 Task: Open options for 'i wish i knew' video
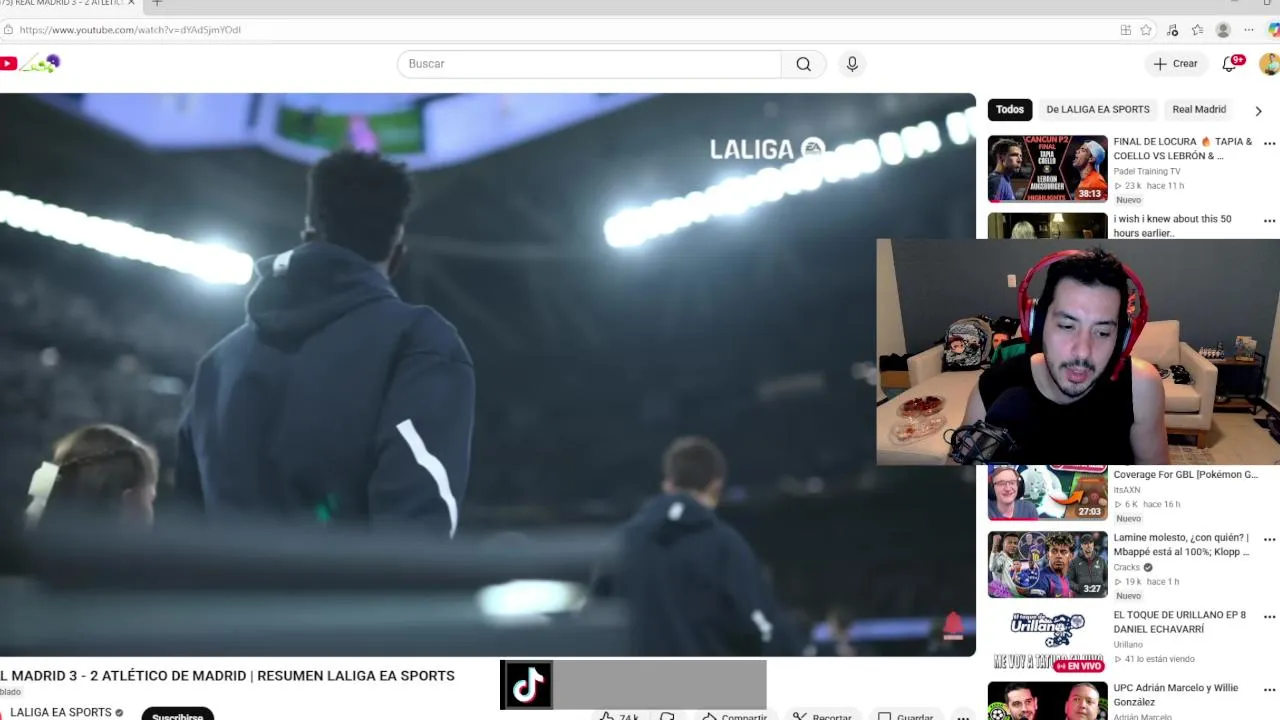[x=1269, y=221]
